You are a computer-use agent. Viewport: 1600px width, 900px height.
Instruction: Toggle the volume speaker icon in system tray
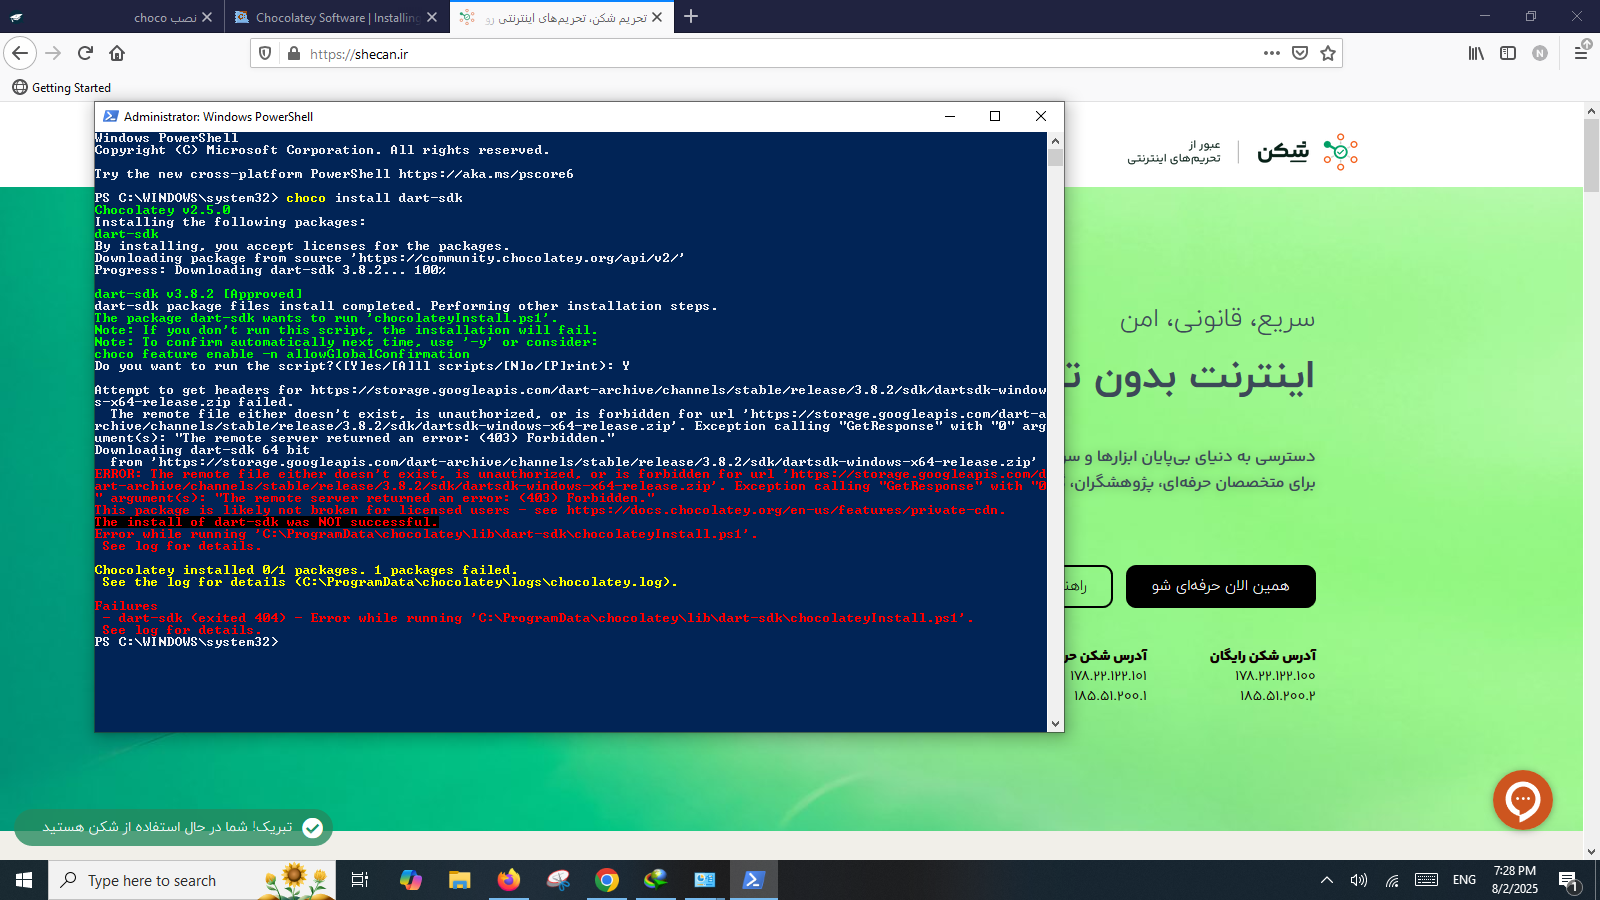[1358, 880]
